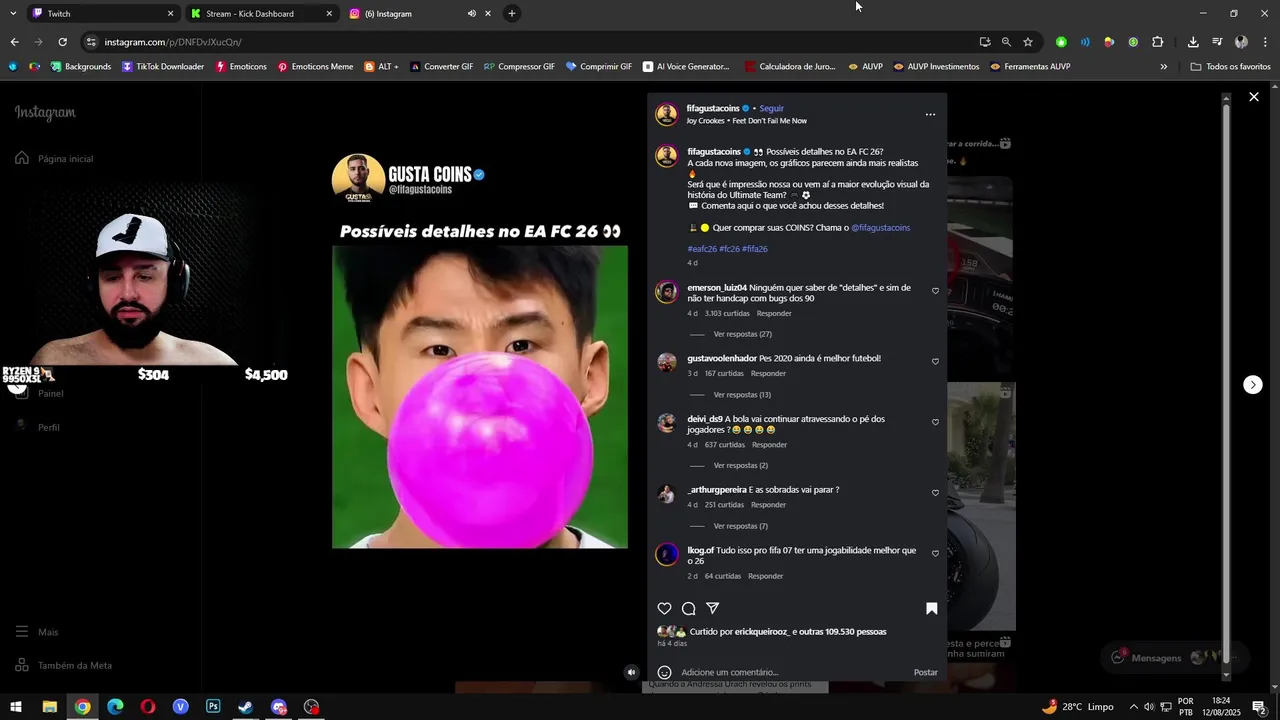Expand Ver respostas (13) replies

pyautogui.click(x=742, y=394)
